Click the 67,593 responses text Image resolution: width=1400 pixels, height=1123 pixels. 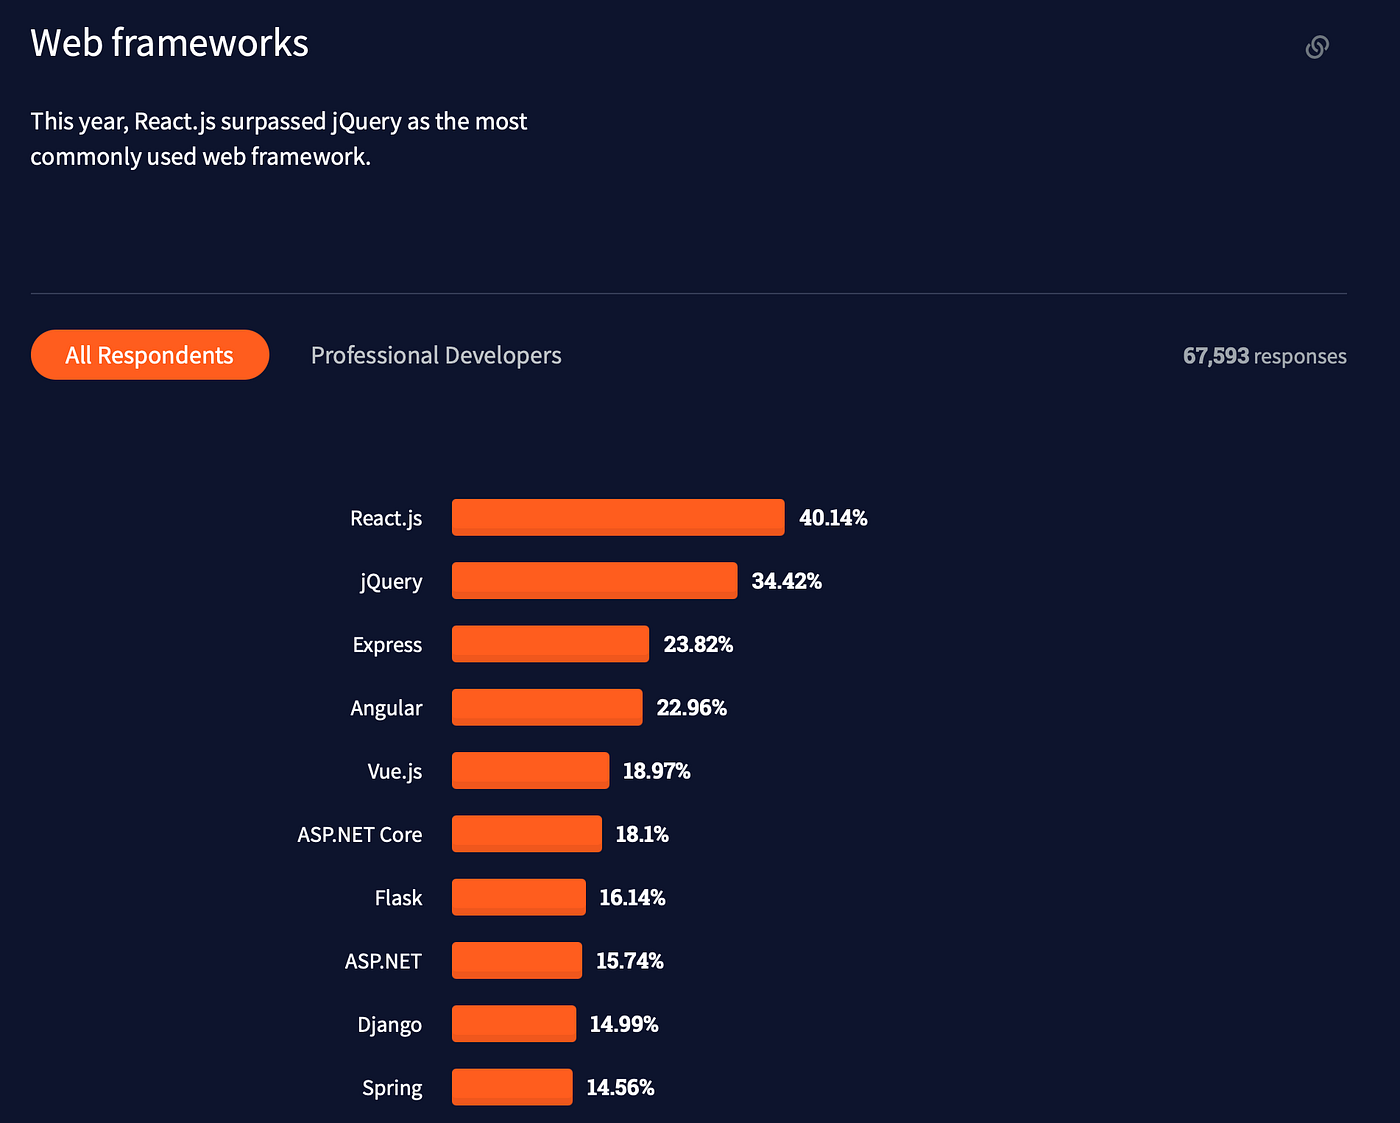pyautogui.click(x=1264, y=355)
